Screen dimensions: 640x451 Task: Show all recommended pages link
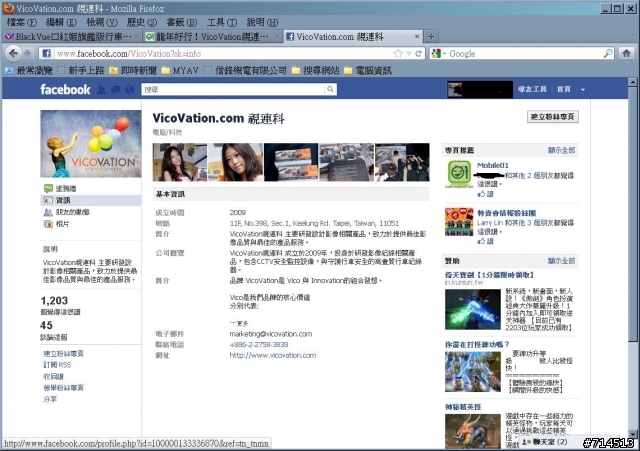click(561, 151)
